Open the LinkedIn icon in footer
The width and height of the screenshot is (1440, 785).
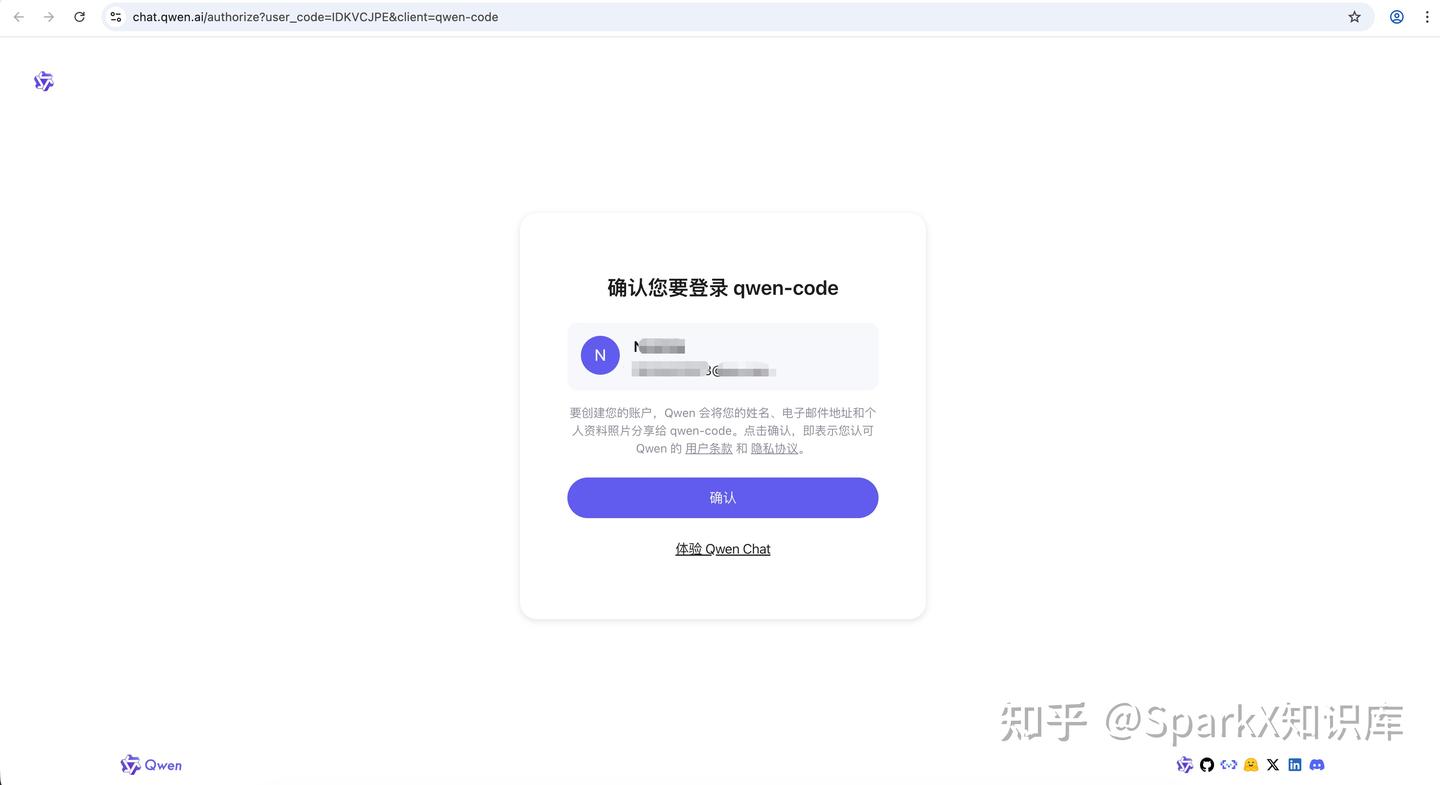[x=1295, y=765]
